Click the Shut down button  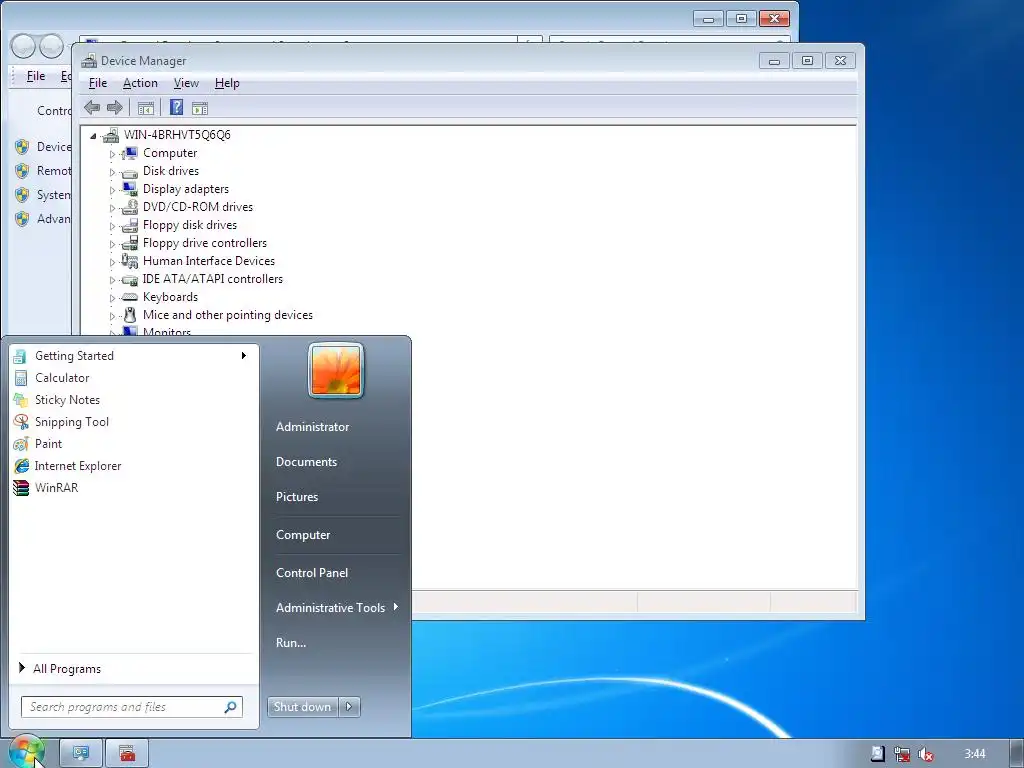point(303,707)
